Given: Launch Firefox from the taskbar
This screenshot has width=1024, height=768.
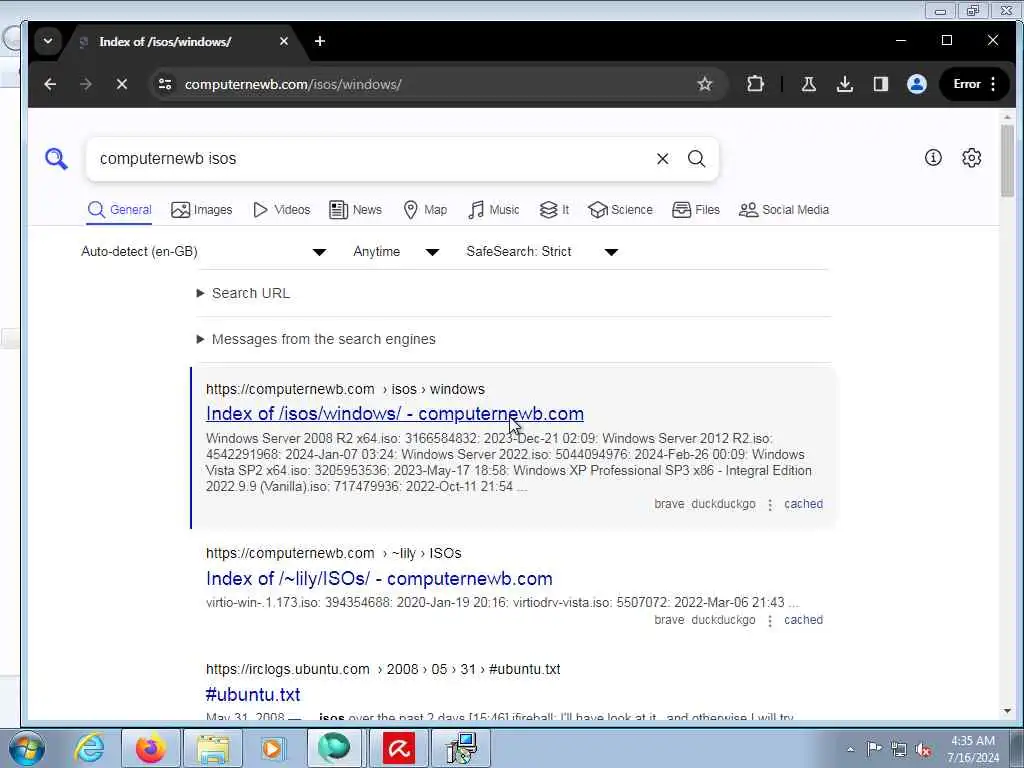Looking at the screenshot, I should 151,748.
